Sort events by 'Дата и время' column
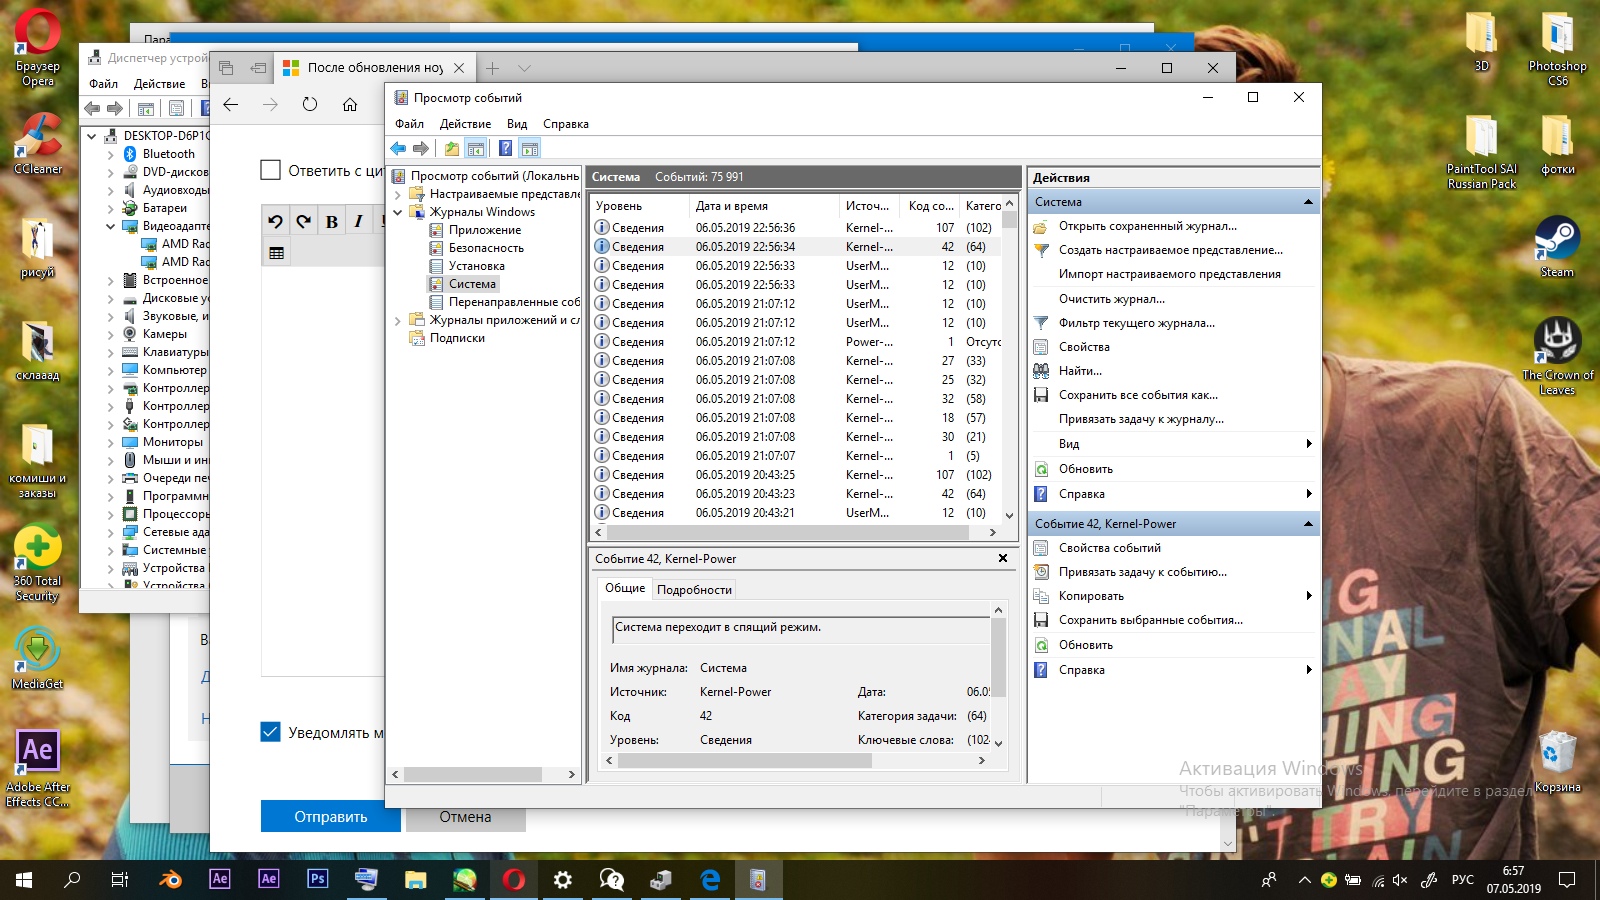1600x900 pixels. (763, 205)
